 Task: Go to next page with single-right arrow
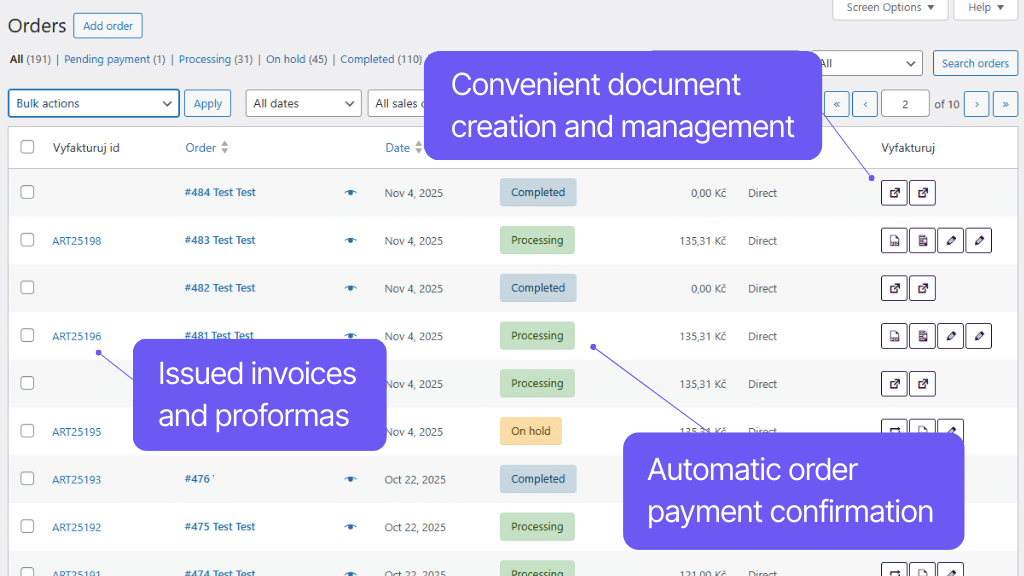point(977,104)
